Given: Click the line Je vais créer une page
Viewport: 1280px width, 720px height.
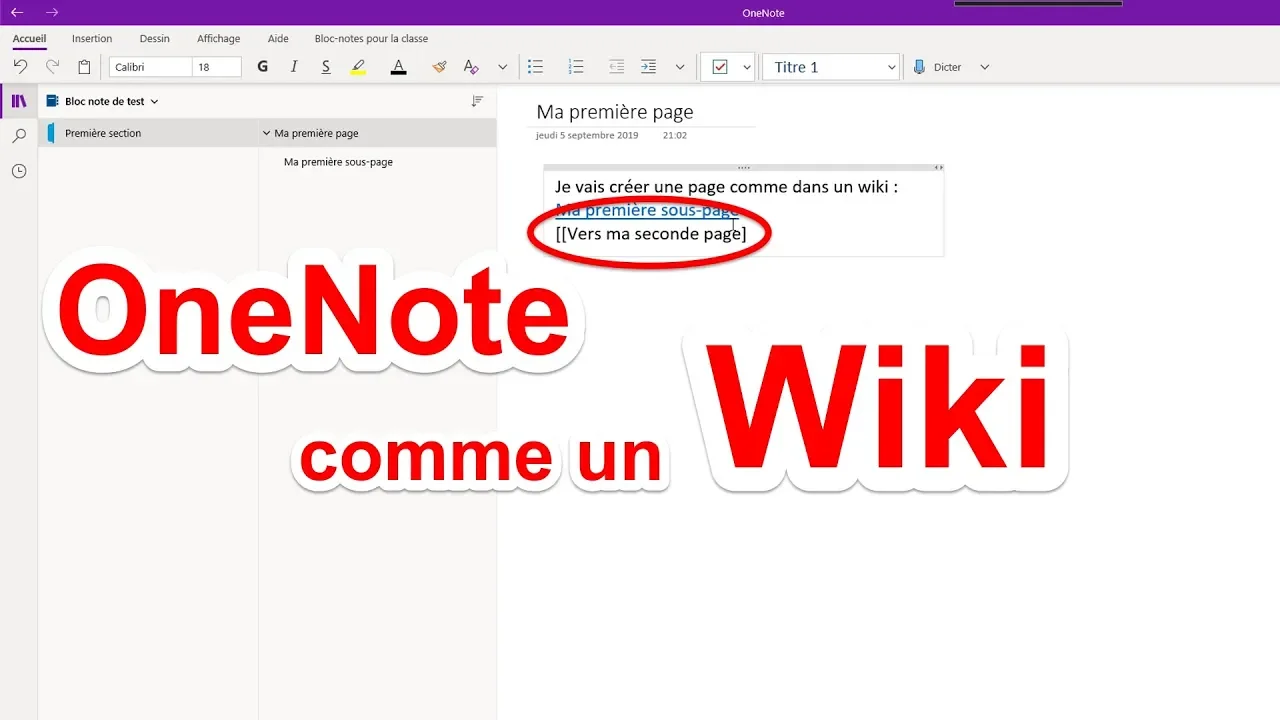Looking at the screenshot, I should tap(726, 187).
